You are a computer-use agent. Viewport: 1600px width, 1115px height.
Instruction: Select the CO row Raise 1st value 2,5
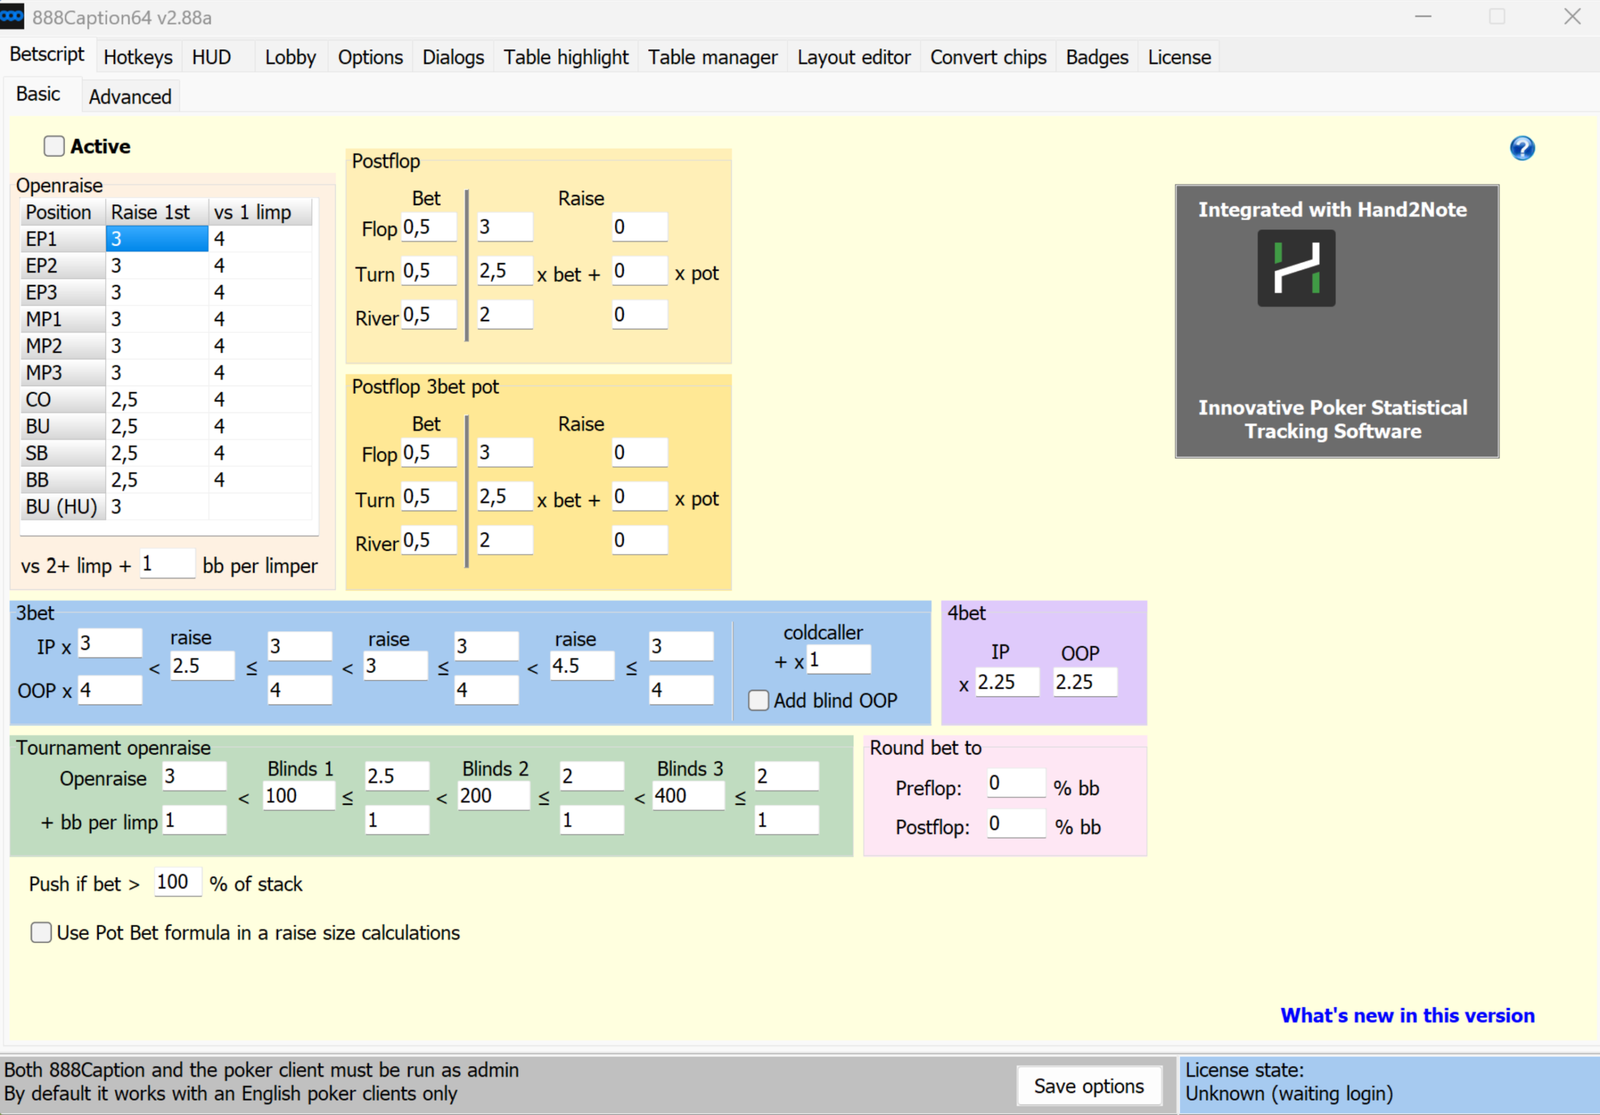click(x=157, y=400)
